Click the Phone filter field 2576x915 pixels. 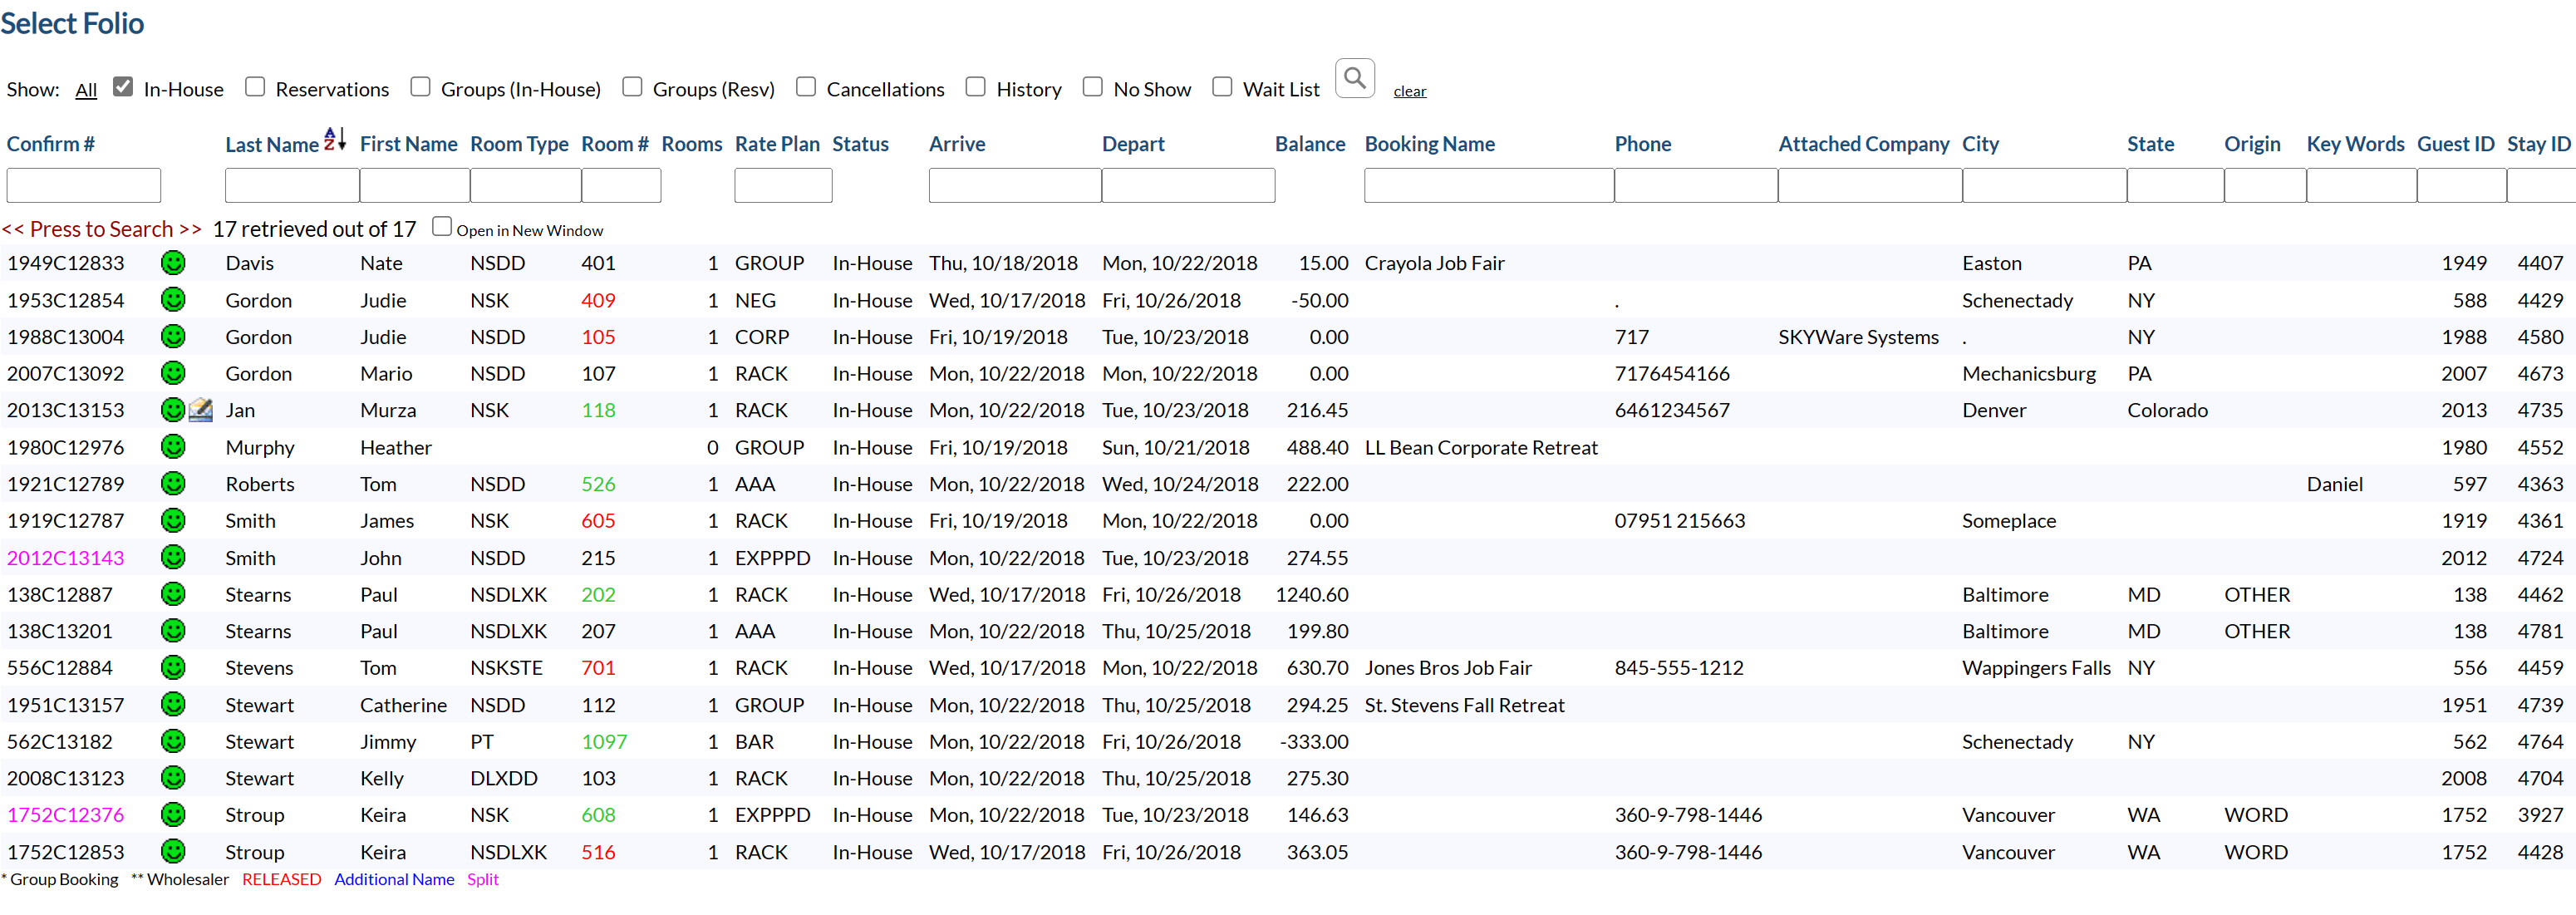click(x=1696, y=185)
